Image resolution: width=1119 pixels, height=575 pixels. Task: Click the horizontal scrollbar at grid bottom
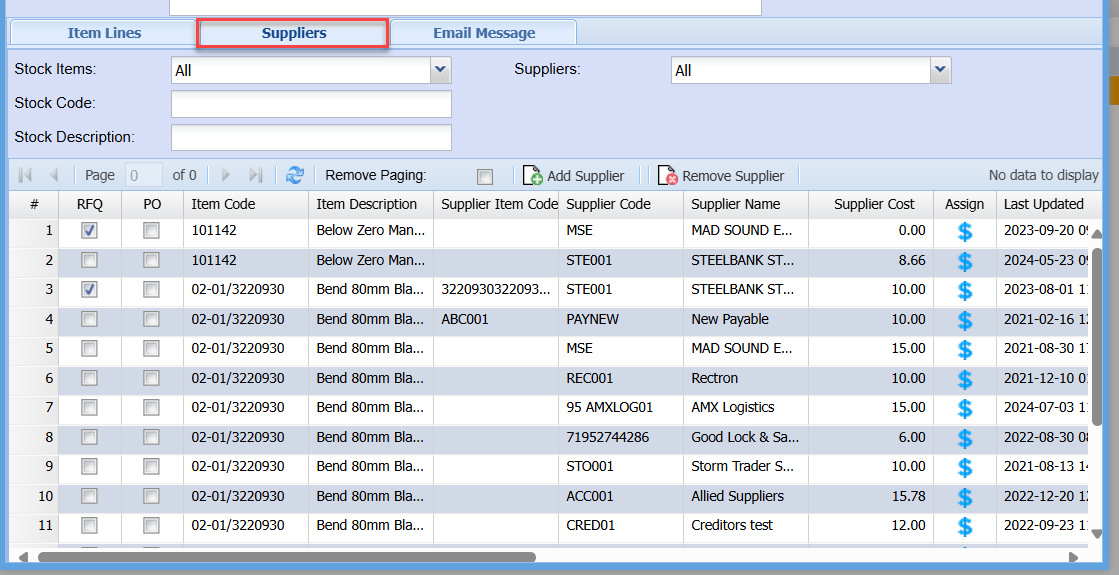(x=287, y=557)
